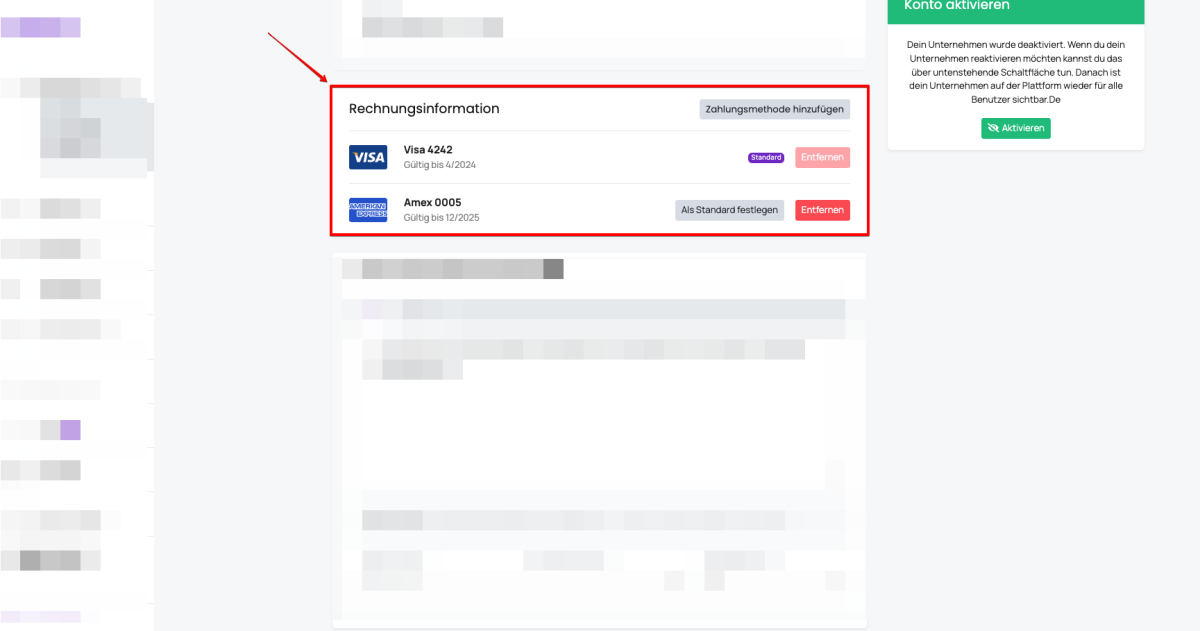The image size is (1200, 631).
Task: Click the Rechnungsinformation heading
Action: (x=424, y=108)
